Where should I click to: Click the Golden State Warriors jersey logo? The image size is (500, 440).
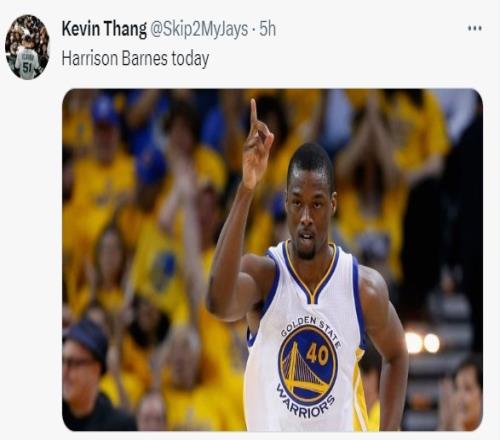[x=308, y=367]
